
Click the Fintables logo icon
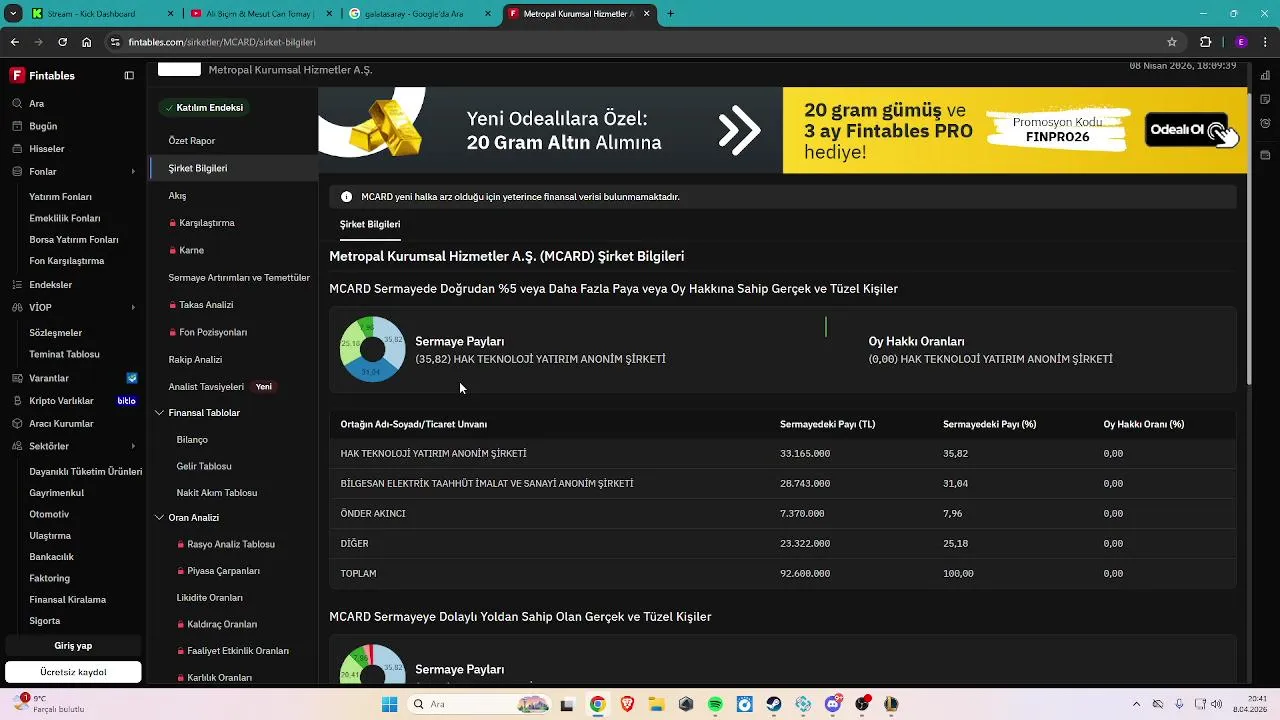coord(17,75)
